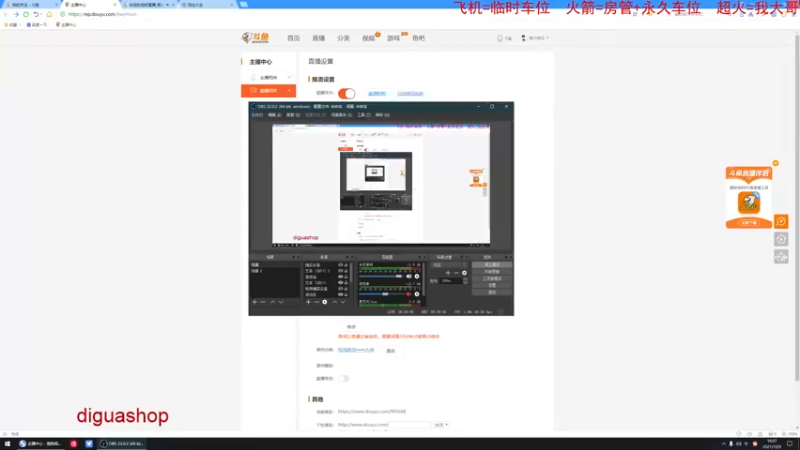Image resolution: width=800 pixels, height=450 pixels.
Task: Click the bottom gray floating sidebar icon
Action: [x=781, y=257]
